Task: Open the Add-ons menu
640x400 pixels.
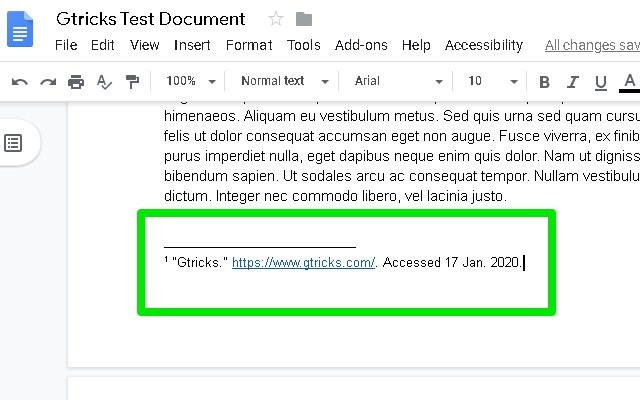Action: pos(361,45)
